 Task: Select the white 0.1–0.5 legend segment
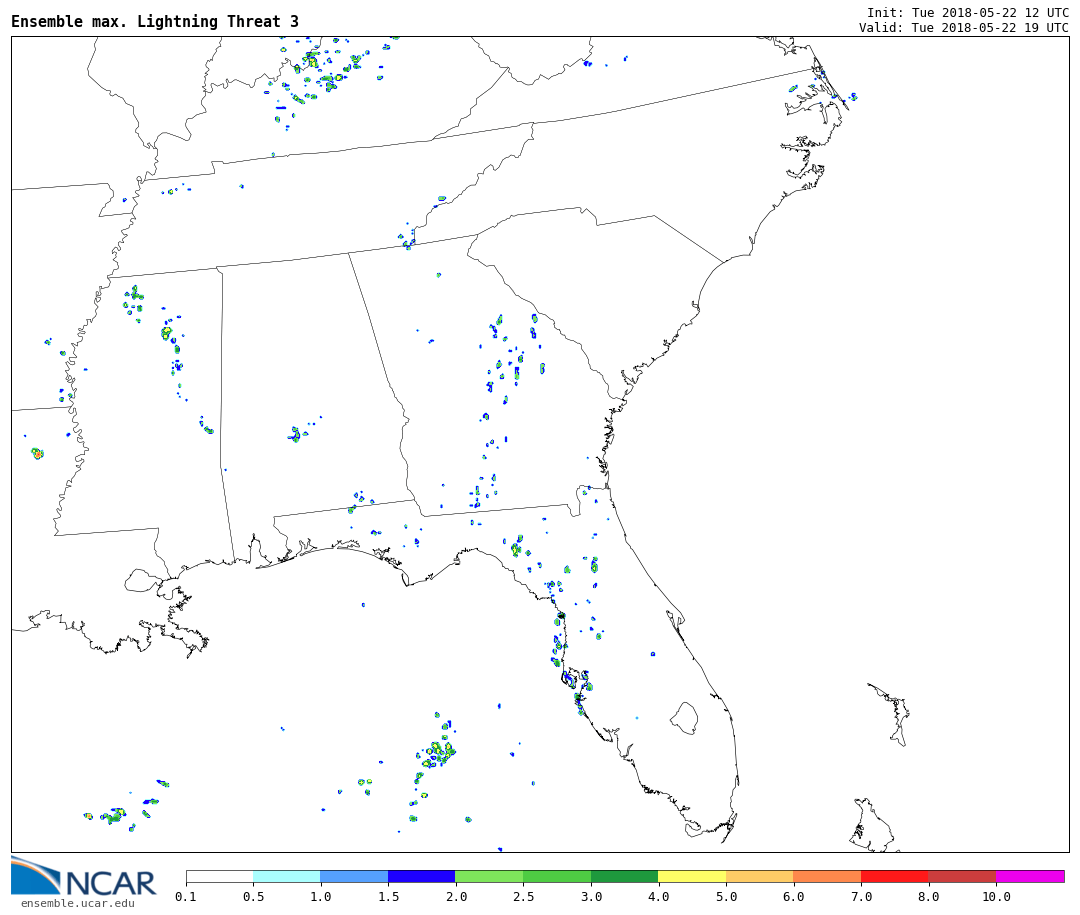(x=219, y=876)
